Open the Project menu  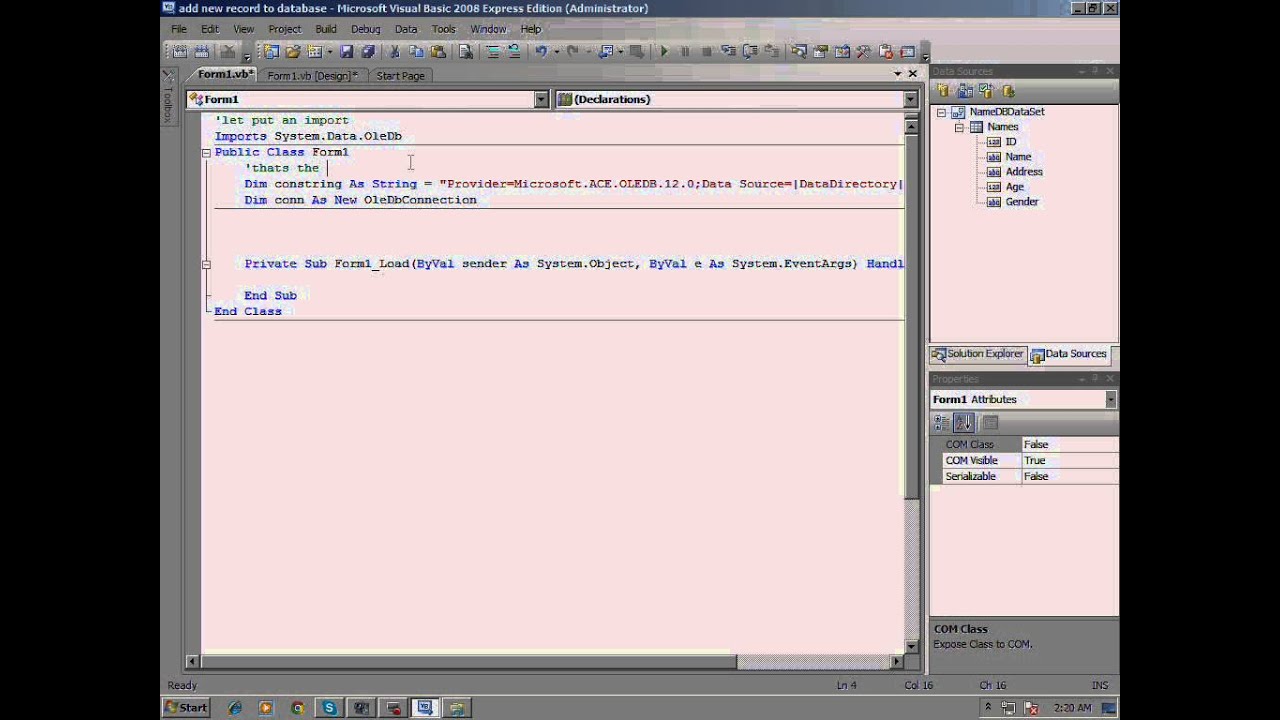pos(285,29)
